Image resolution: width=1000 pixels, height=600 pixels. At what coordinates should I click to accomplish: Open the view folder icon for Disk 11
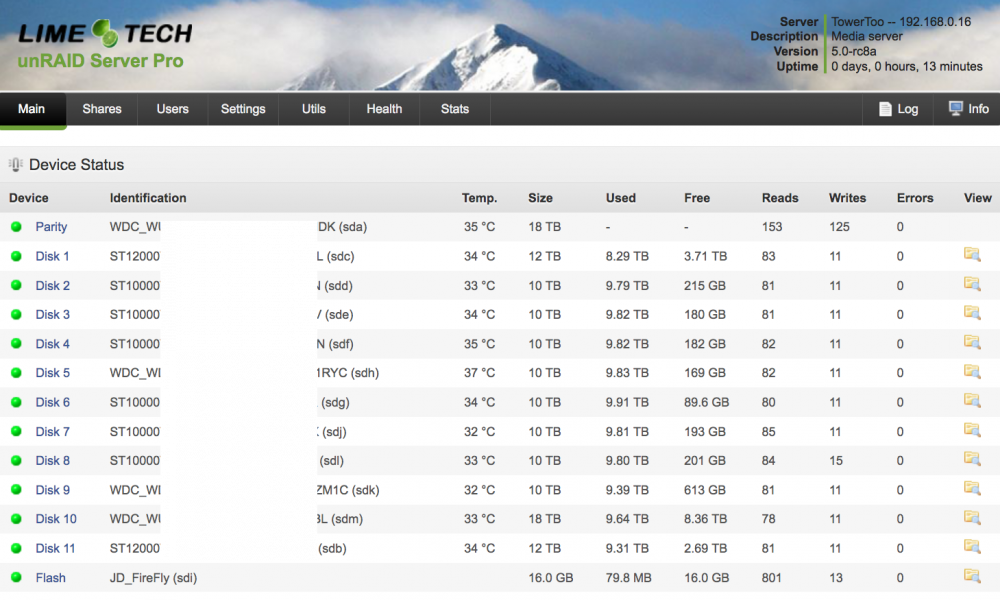tap(972, 547)
